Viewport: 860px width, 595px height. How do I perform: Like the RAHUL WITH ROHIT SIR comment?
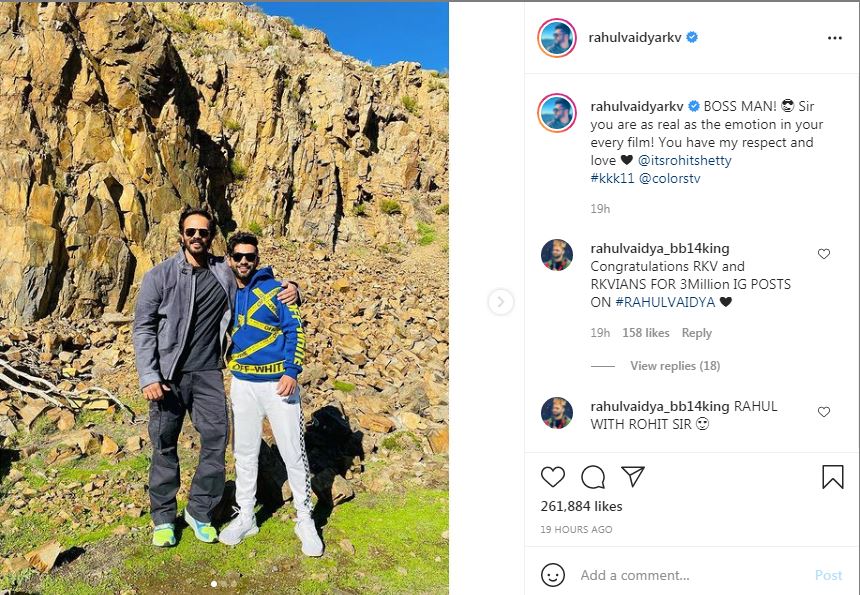coord(824,412)
